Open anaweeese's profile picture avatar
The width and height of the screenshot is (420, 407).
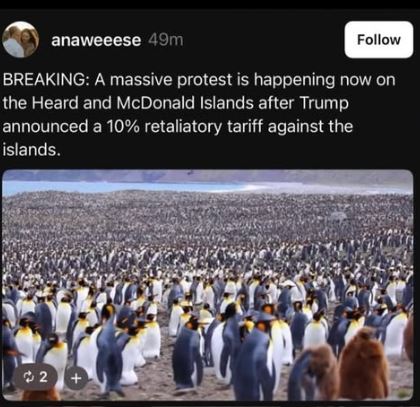point(21,40)
